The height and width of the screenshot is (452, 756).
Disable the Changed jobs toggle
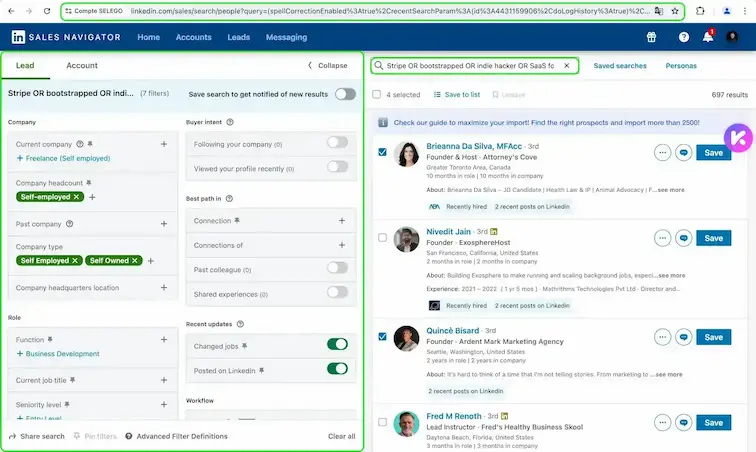(x=337, y=344)
